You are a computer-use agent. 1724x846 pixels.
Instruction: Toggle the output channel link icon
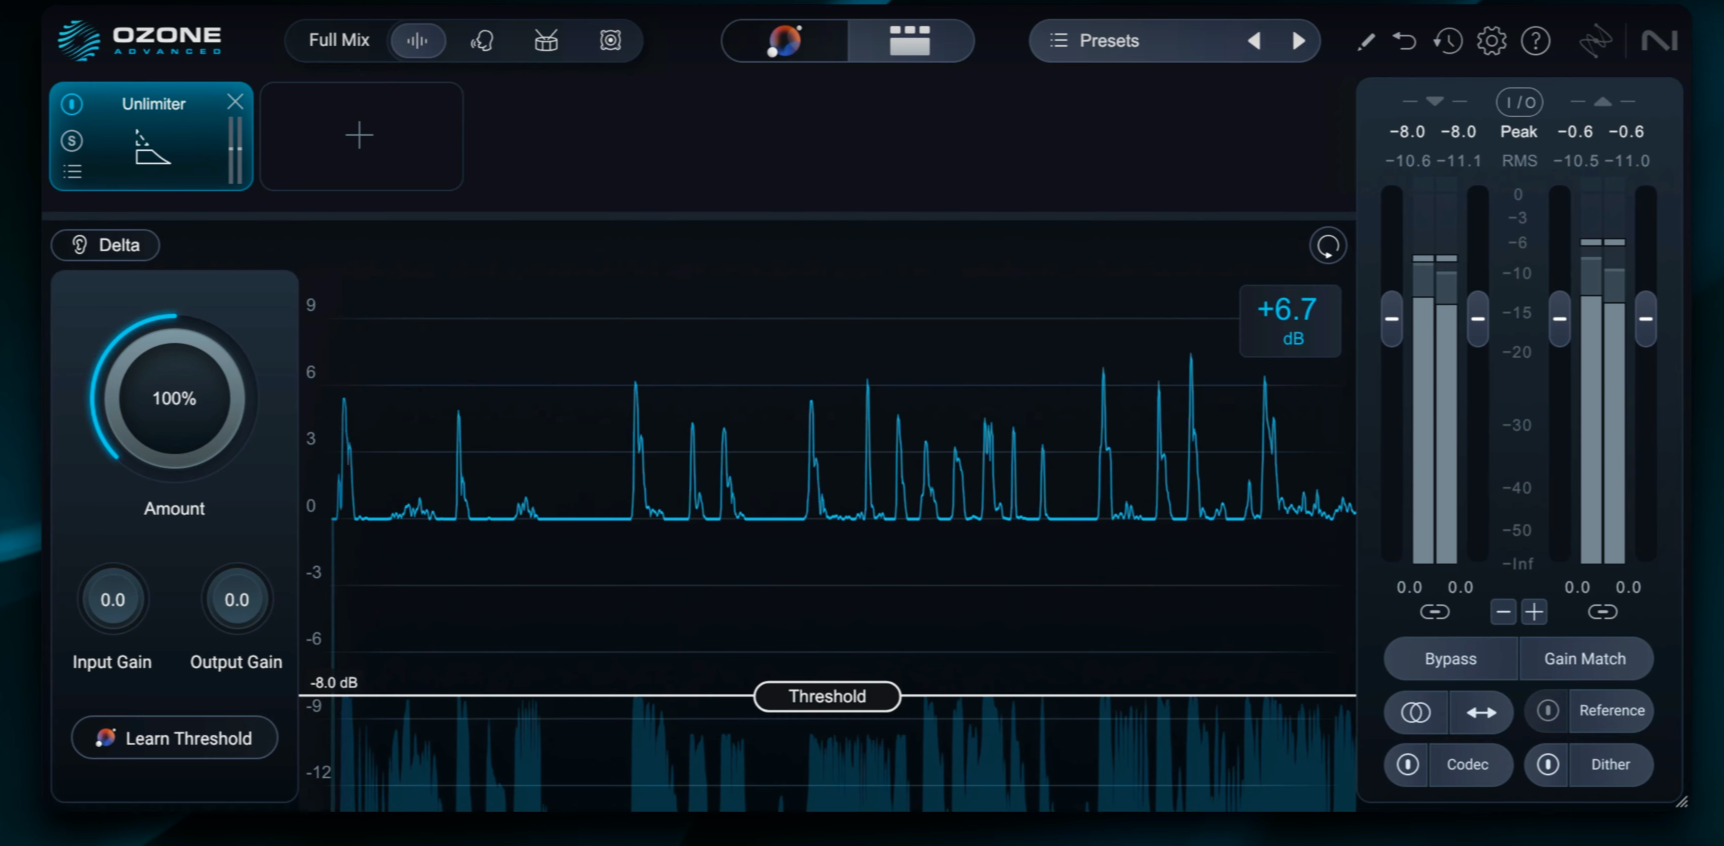[1602, 612]
